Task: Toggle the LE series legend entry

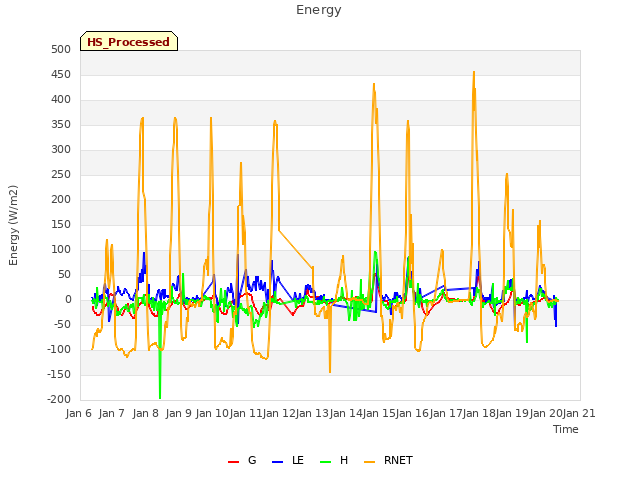Action: 288,460
